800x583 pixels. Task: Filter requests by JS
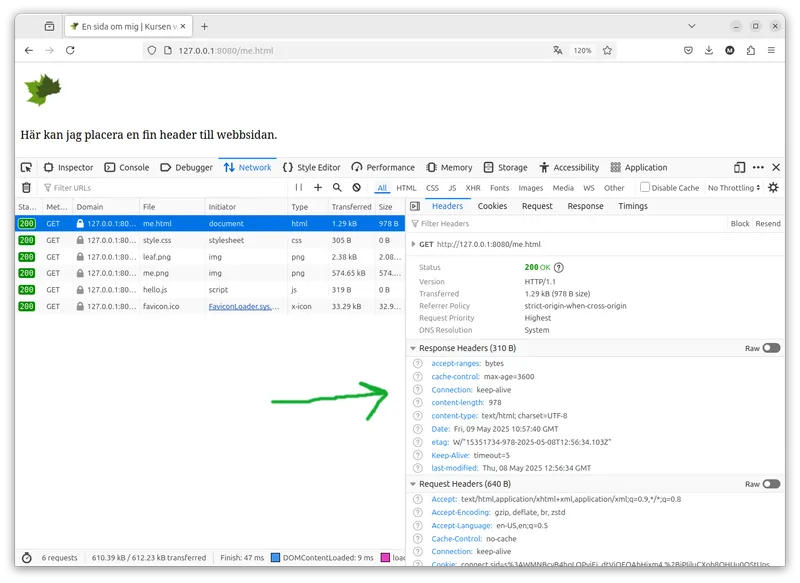point(452,188)
